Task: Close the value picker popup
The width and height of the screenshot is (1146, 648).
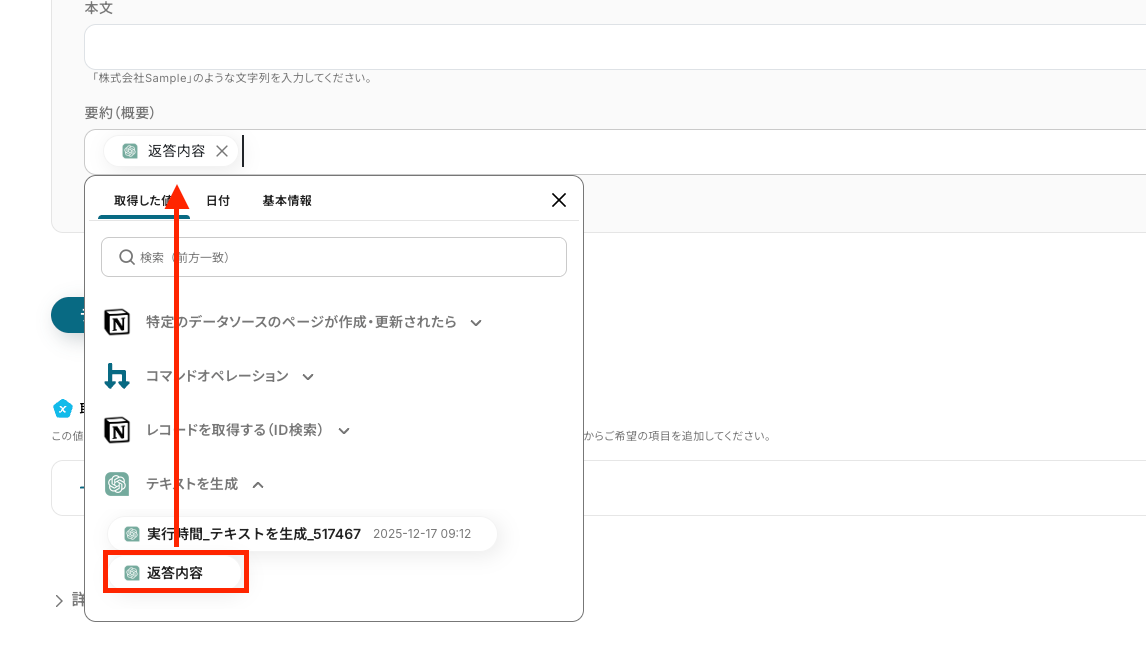Action: coord(559,200)
